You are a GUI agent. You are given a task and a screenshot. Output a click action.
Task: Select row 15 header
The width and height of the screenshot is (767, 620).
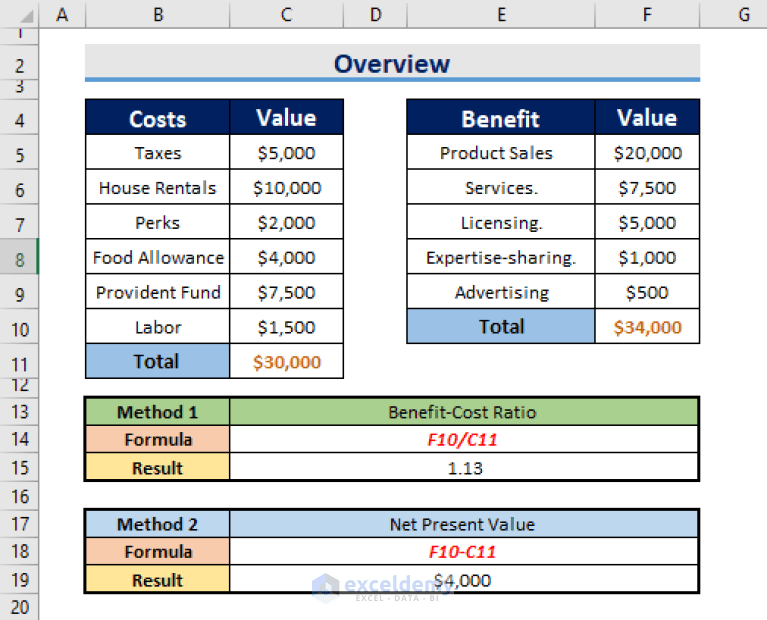[x=19, y=467]
